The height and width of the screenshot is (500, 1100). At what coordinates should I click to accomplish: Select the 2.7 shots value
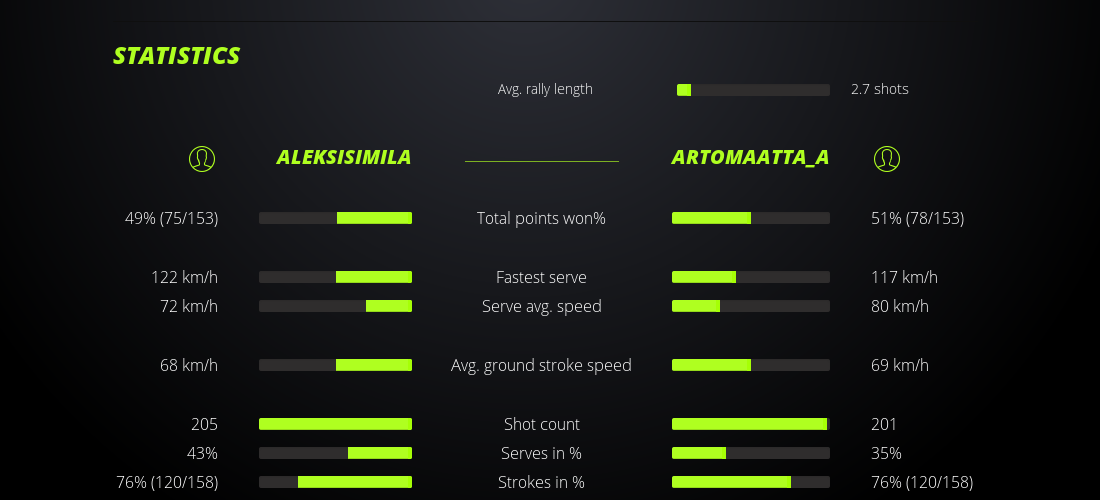coord(880,89)
